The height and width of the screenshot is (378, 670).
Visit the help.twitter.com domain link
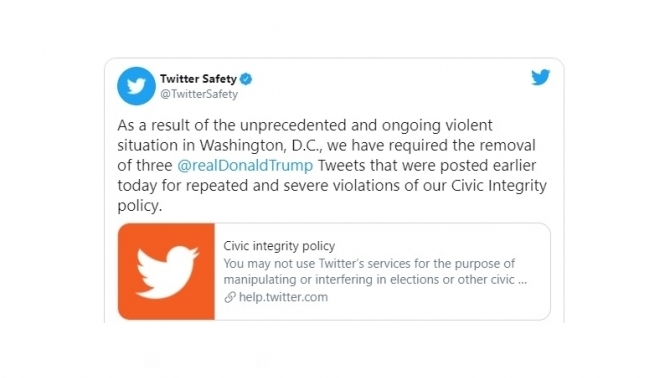click(x=283, y=297)
